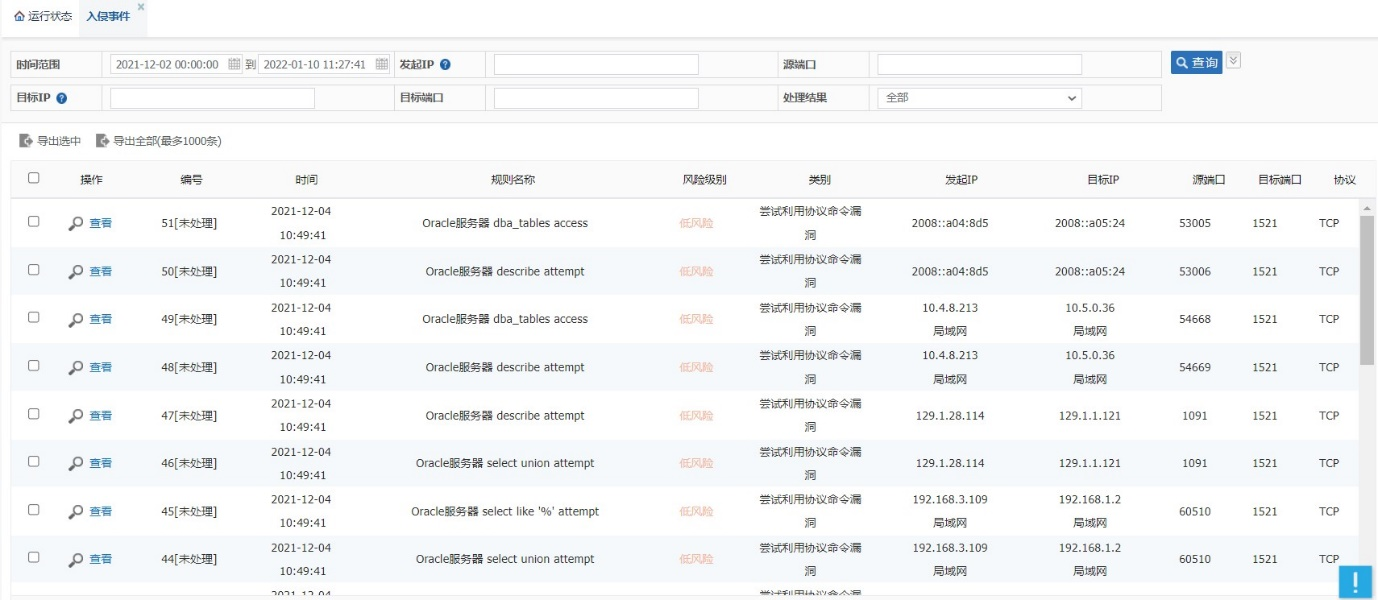Click source port 54668 cell

click(1195, 320)
